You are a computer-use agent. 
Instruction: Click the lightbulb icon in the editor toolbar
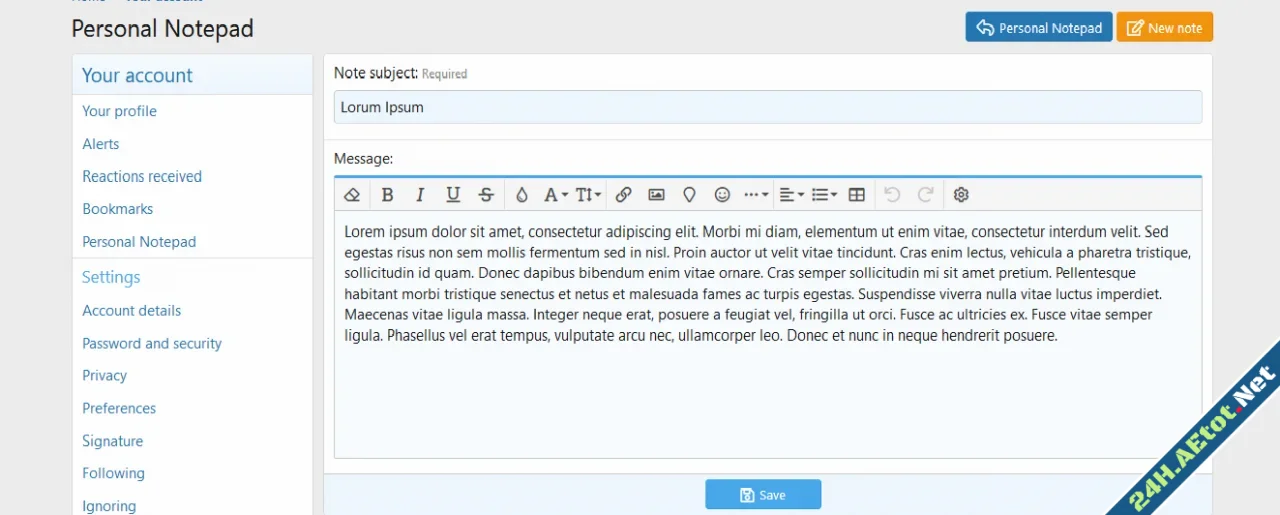click(689, 195)
